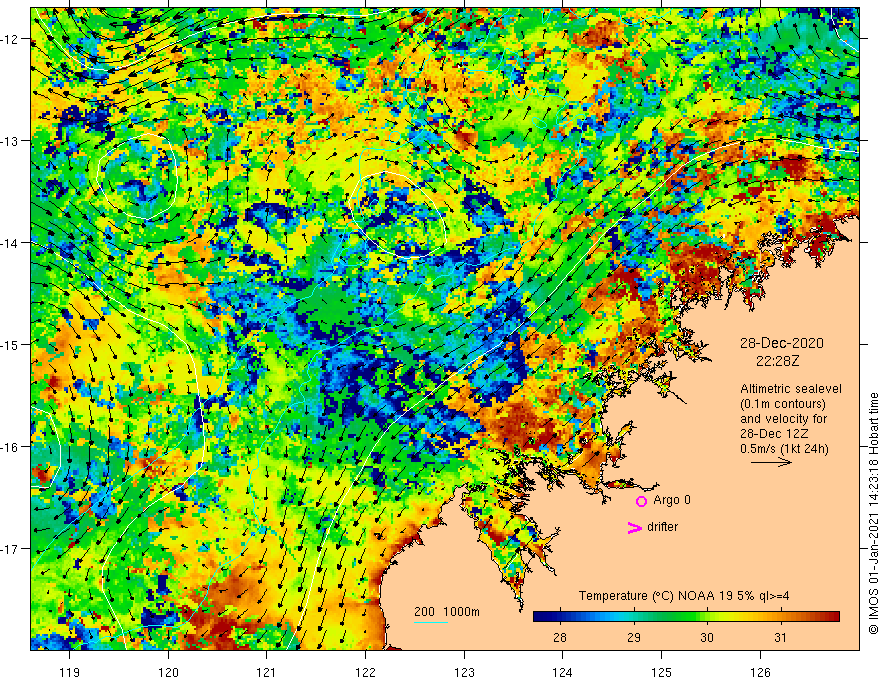Click the 'drifter' legend label
Viewport: 880px width, 680px height.
(662, 527)
